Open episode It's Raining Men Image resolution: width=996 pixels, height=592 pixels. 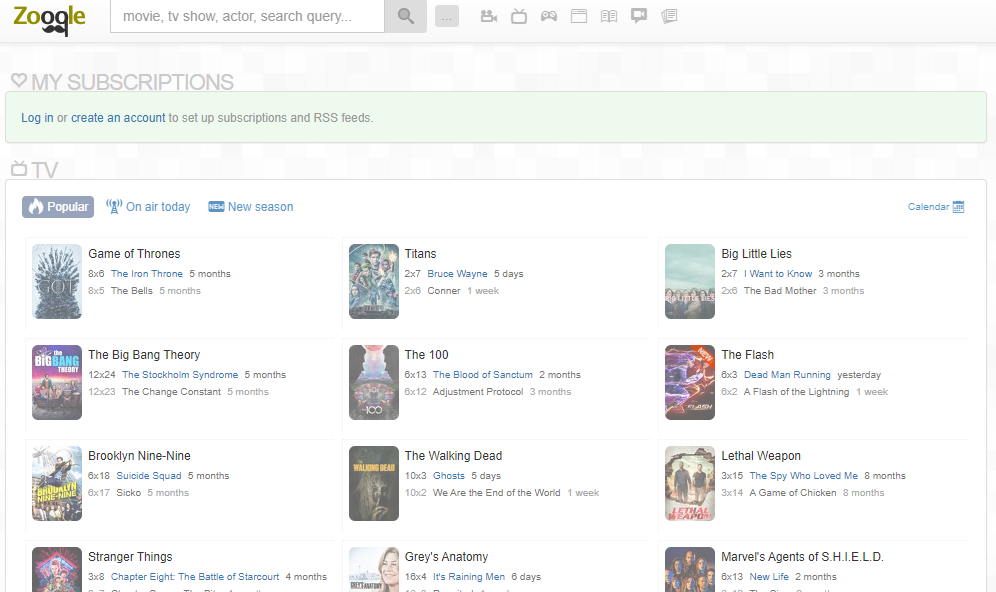469,577
